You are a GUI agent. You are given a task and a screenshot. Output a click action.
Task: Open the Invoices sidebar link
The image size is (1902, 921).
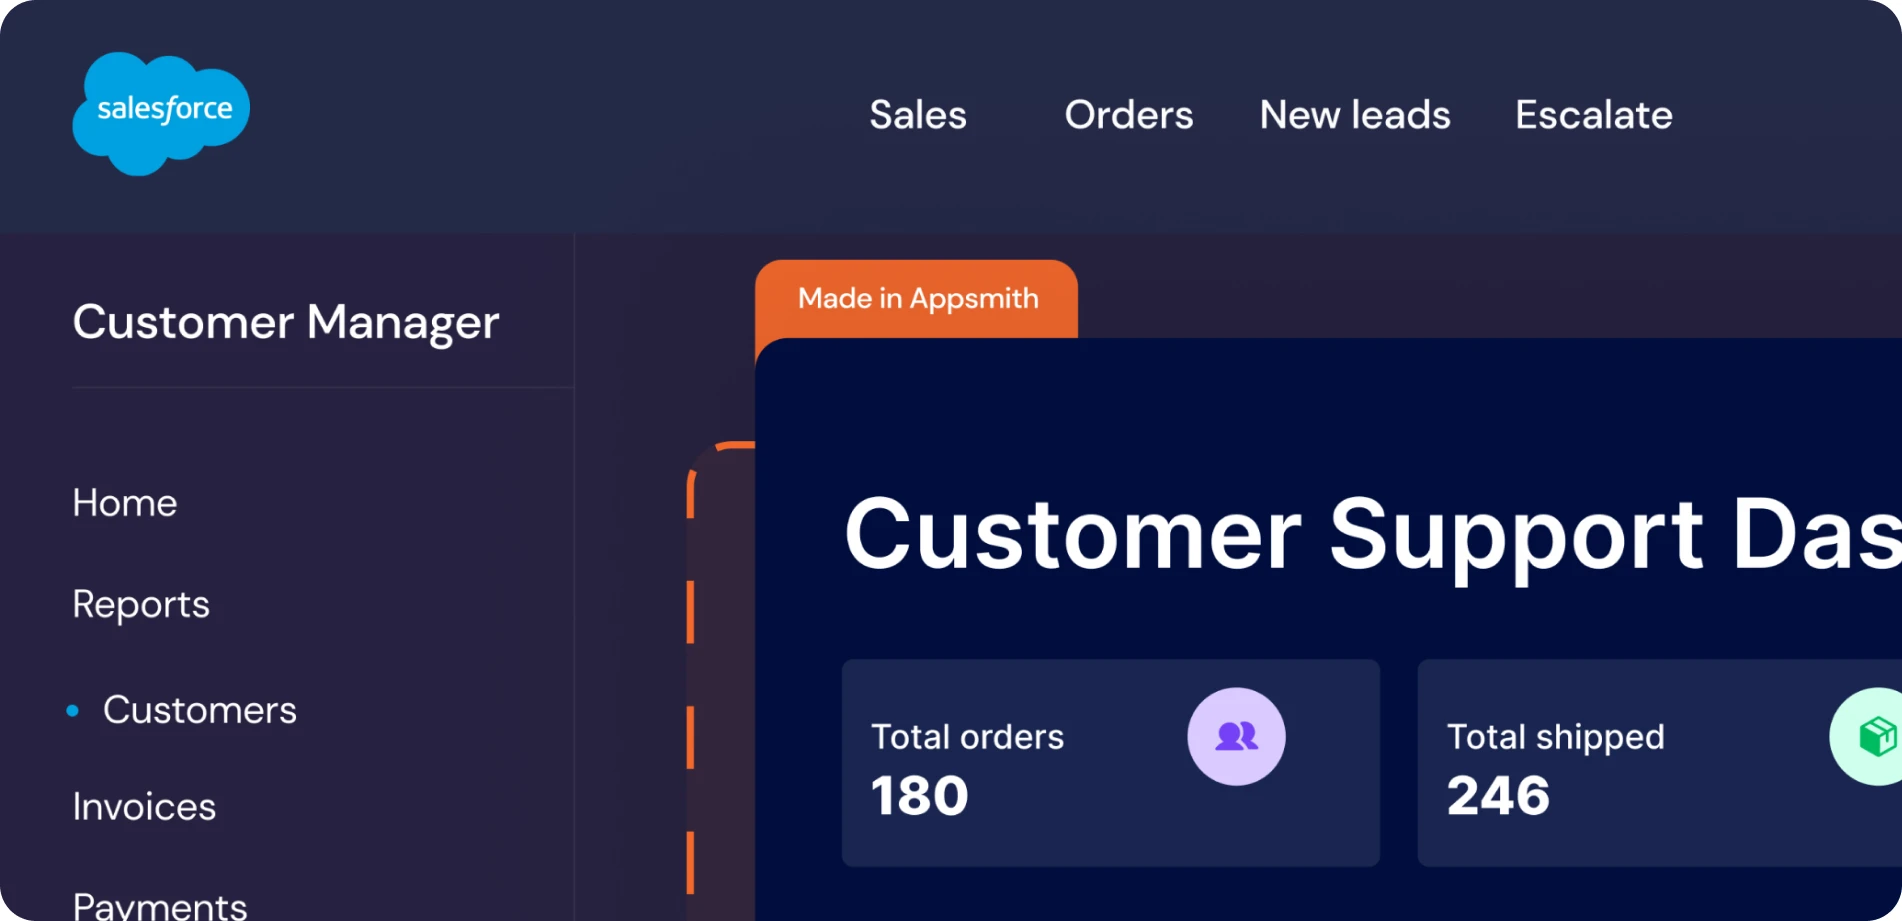click(x=144, y=807)
